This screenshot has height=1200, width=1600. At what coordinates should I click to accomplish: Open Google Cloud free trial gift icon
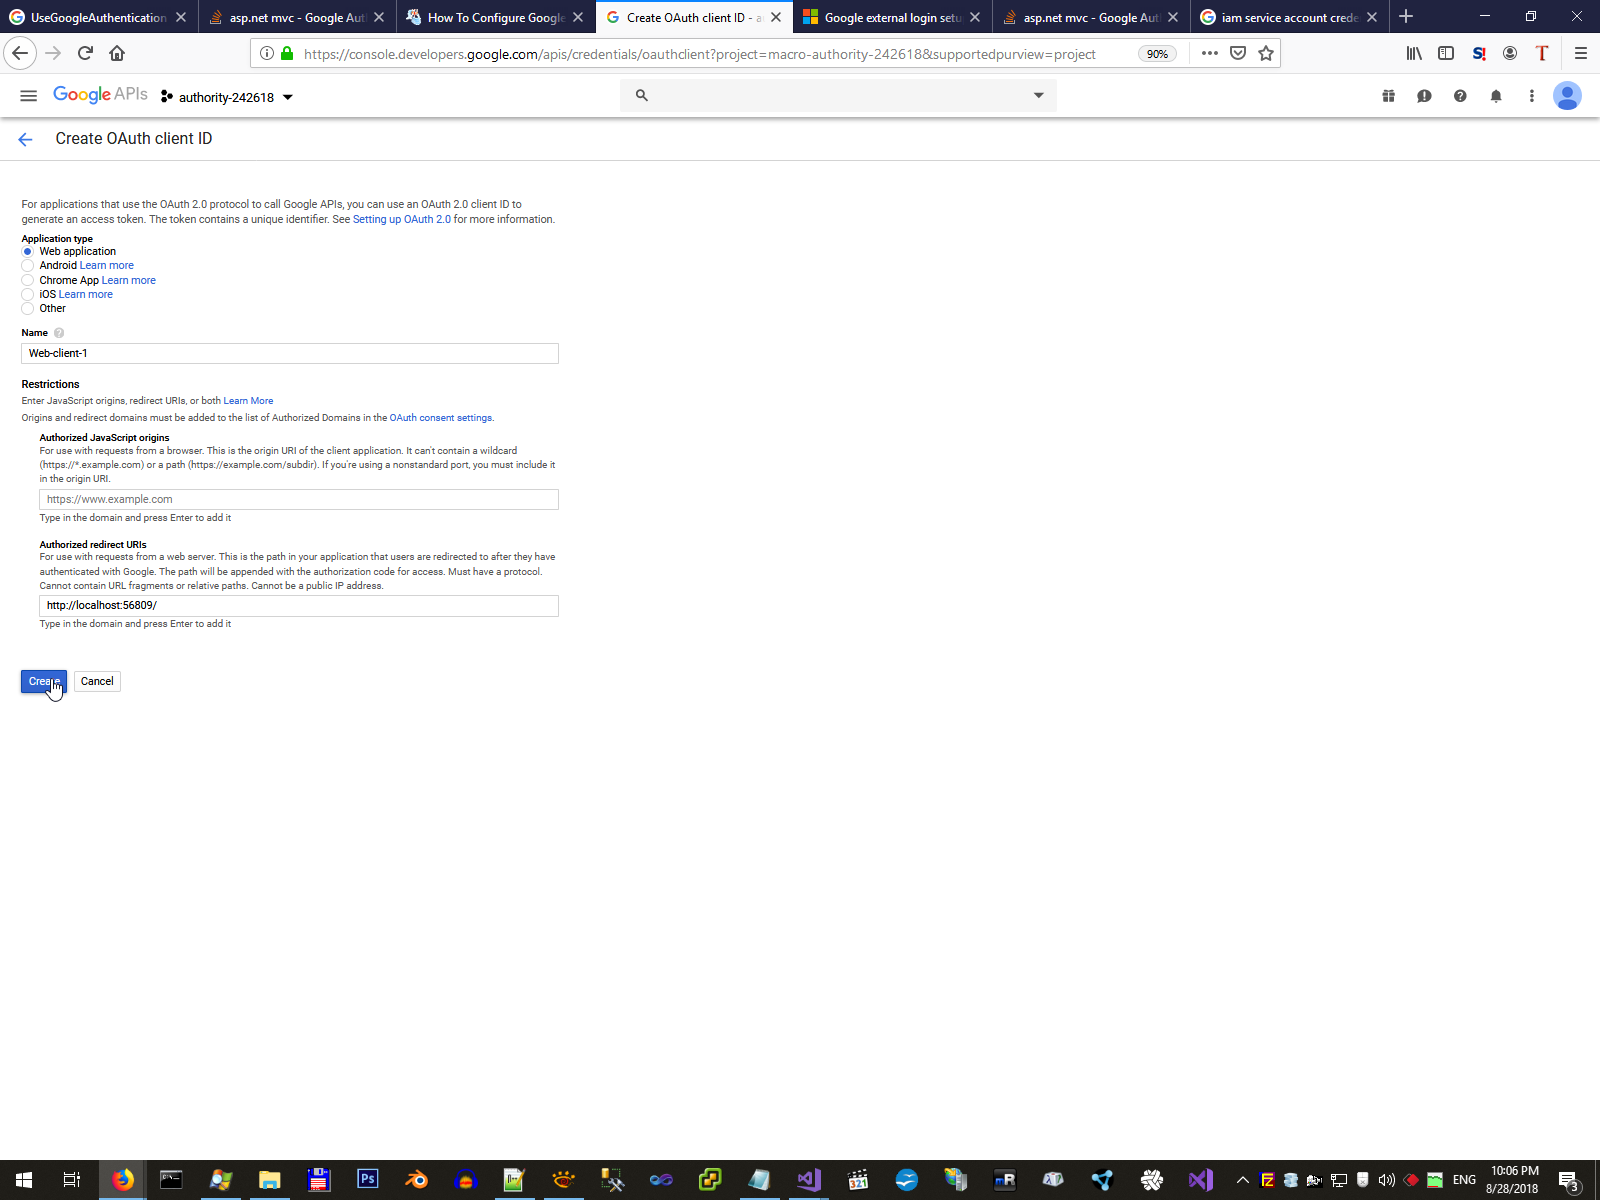1389,96
